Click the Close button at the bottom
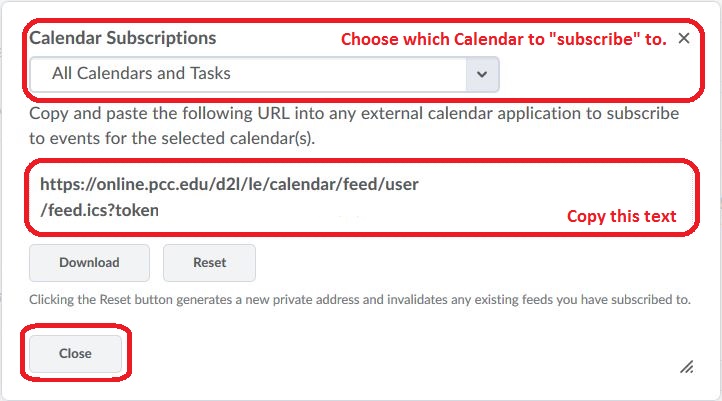The height and width of the screenshot is (401, 722). tap(75, 353)
